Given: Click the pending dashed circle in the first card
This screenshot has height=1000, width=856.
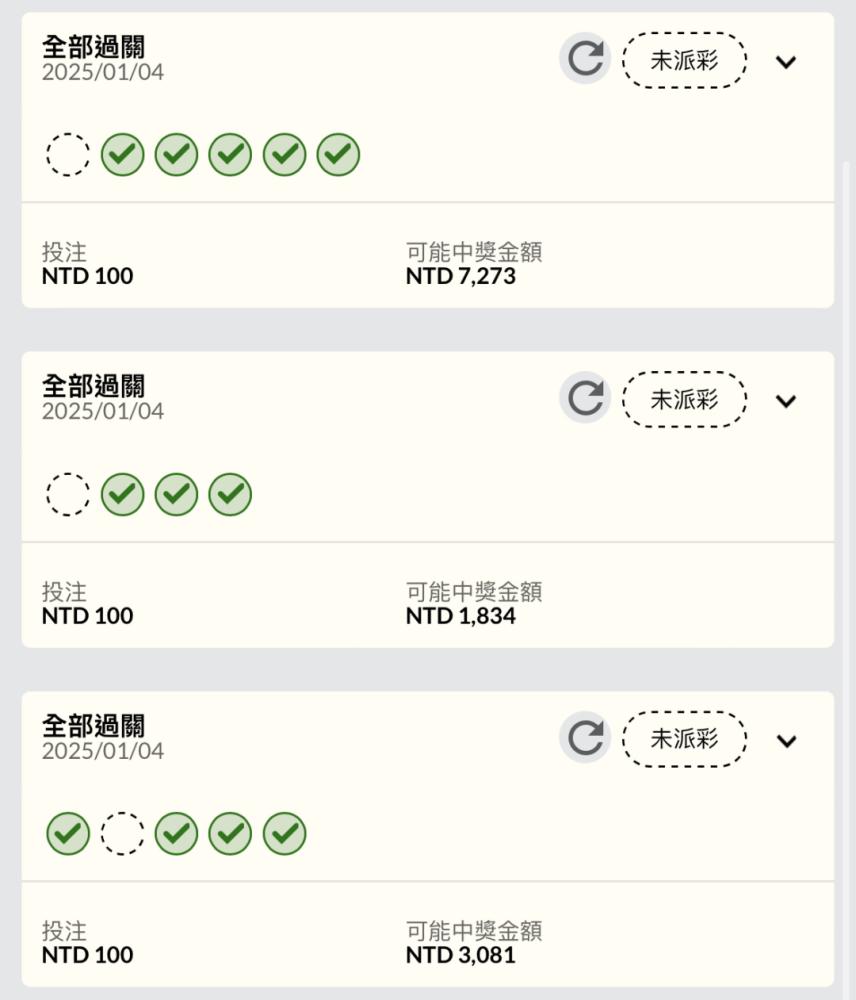Looking at the screenshot, I should click(68, 154).
